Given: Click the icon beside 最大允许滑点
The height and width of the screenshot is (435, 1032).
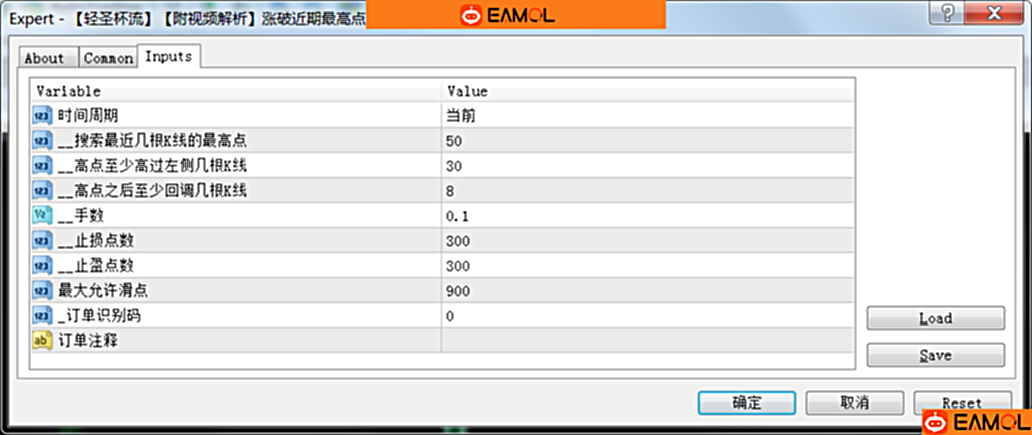Looking at the screenshot, I should pos(41,291).
